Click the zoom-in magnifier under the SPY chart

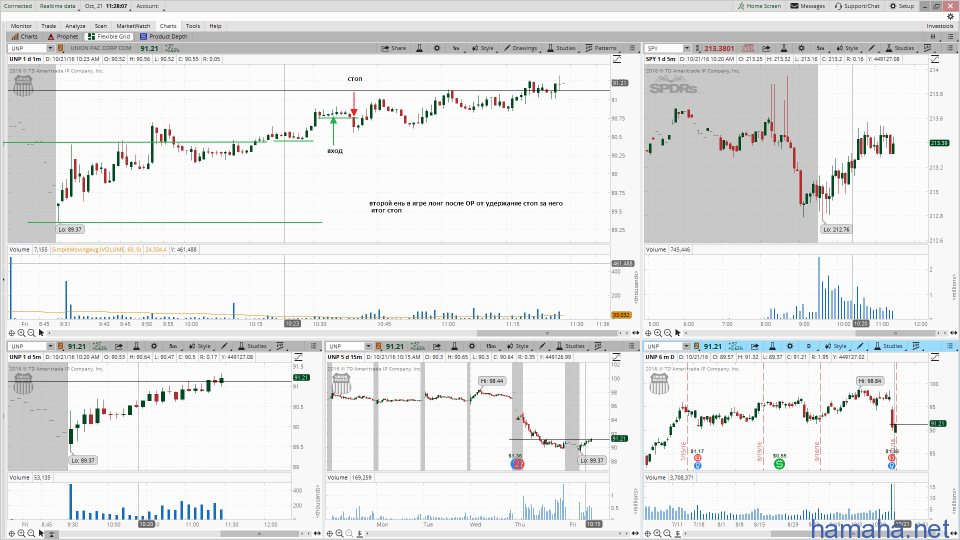pyautogui.click(x=658, y=333)
